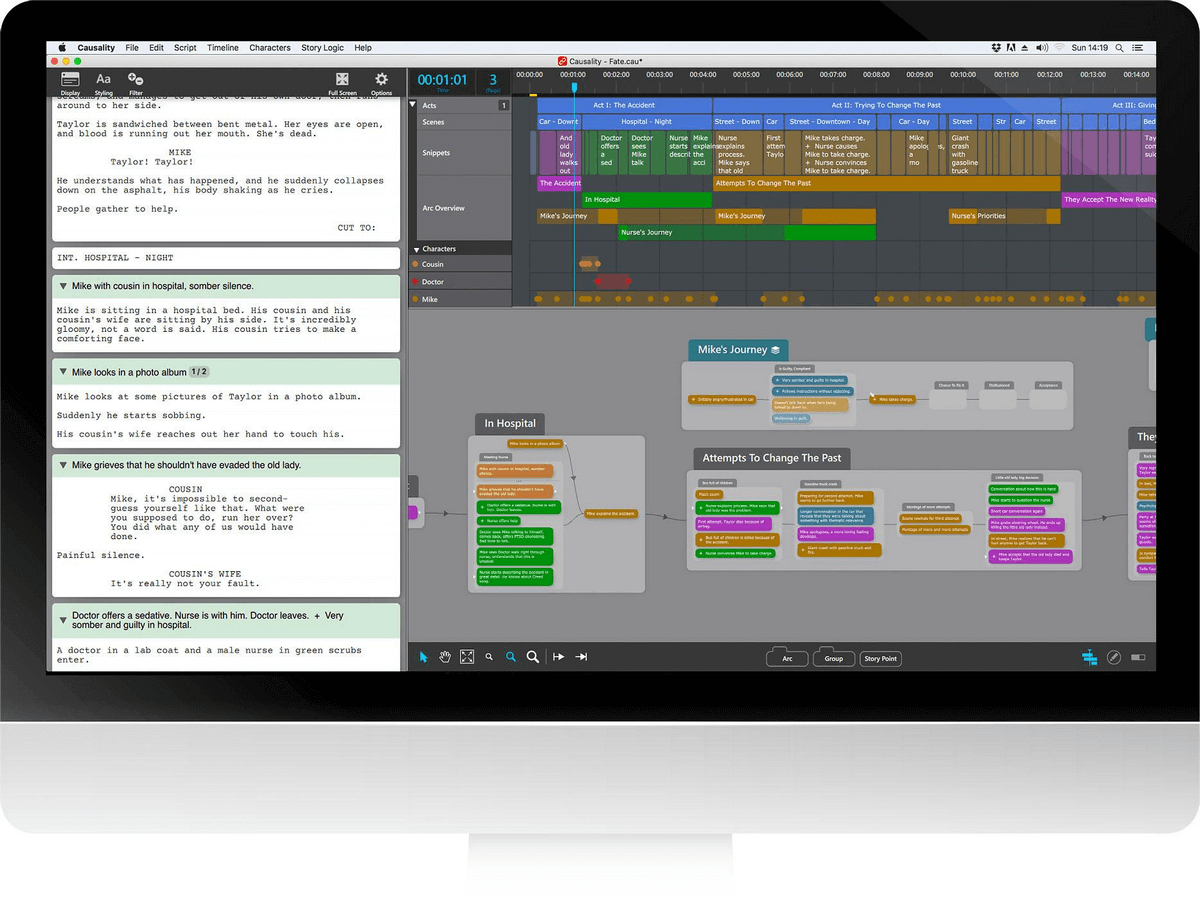This screenshot has height=903, width=1200.
Task: Collapse the Characters section
Action: [x=416, y=249]
